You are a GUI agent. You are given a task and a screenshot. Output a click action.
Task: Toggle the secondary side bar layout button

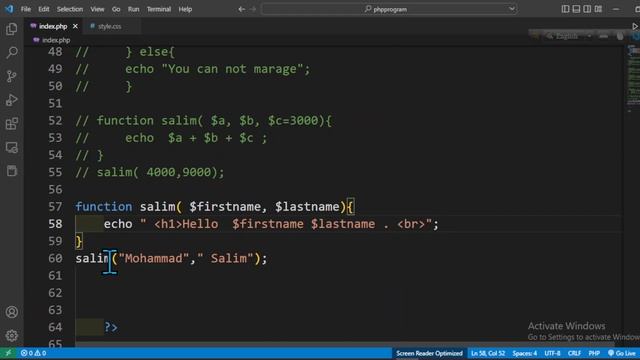587,9
